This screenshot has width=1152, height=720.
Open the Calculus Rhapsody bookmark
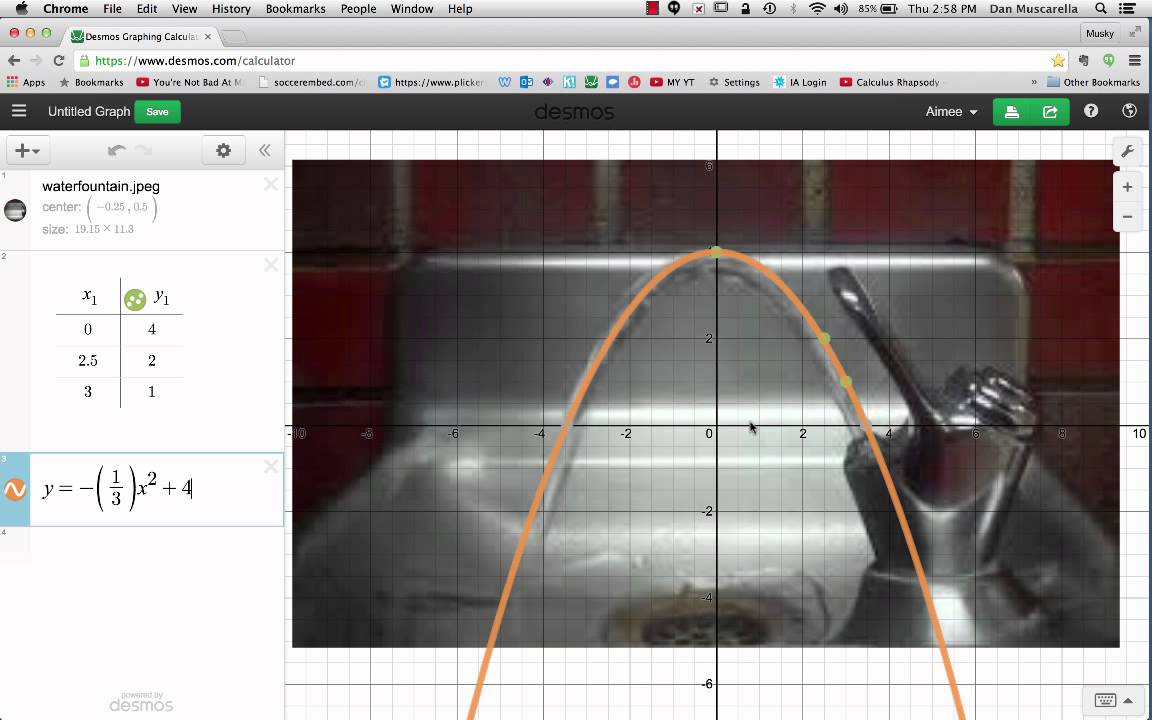click(890, 82)
